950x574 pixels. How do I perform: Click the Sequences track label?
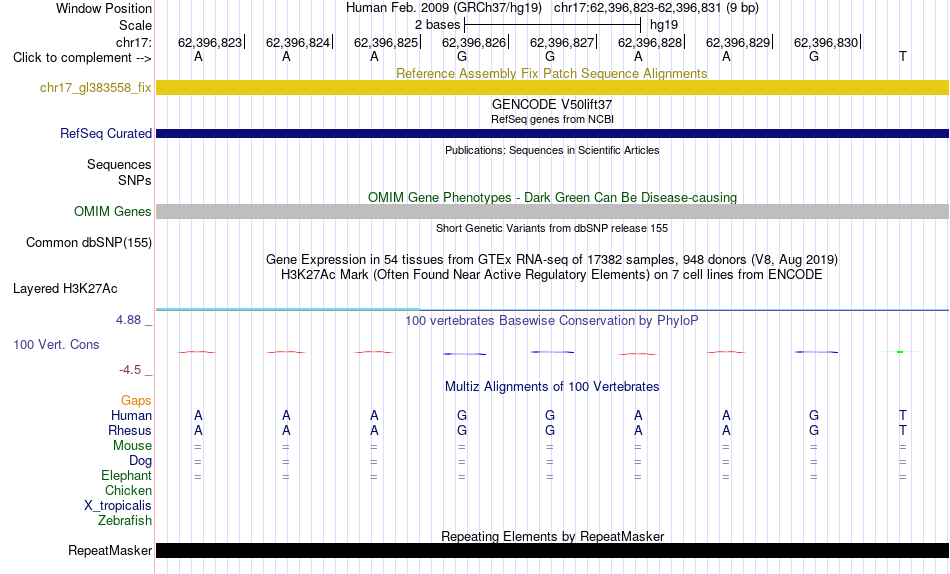(119, 165)
